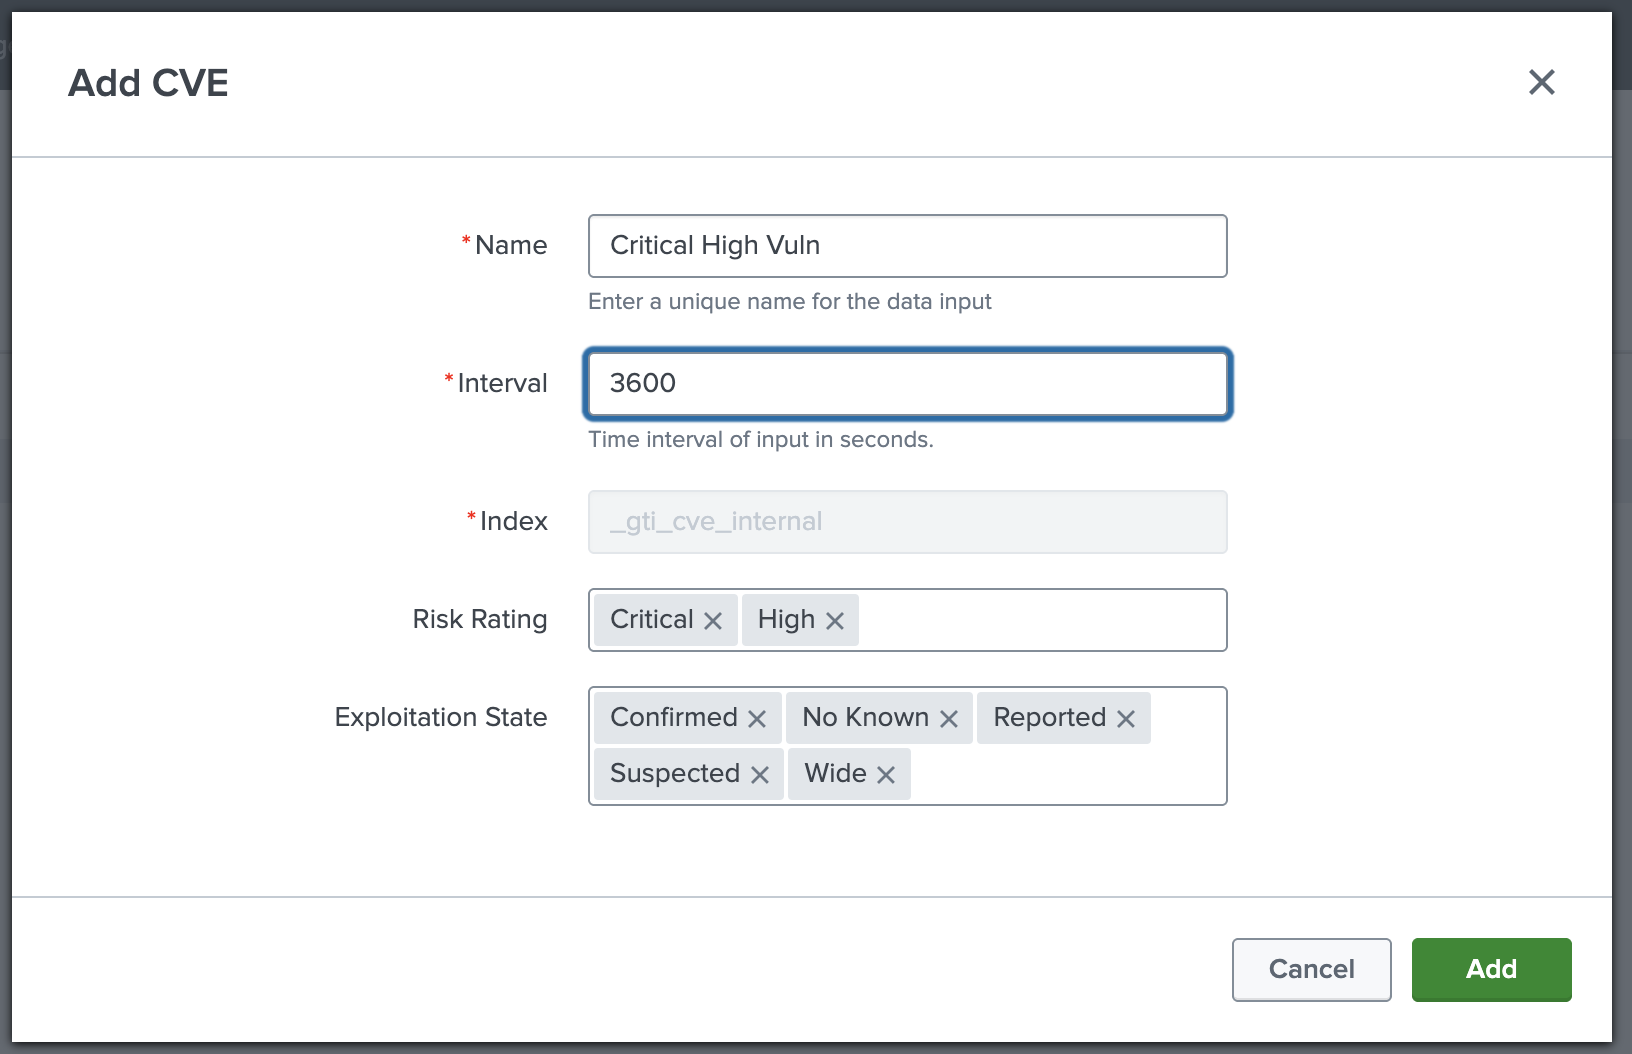Focus the Name text field
Viewport: 1632px width, 1054px height.
(907, 246)
